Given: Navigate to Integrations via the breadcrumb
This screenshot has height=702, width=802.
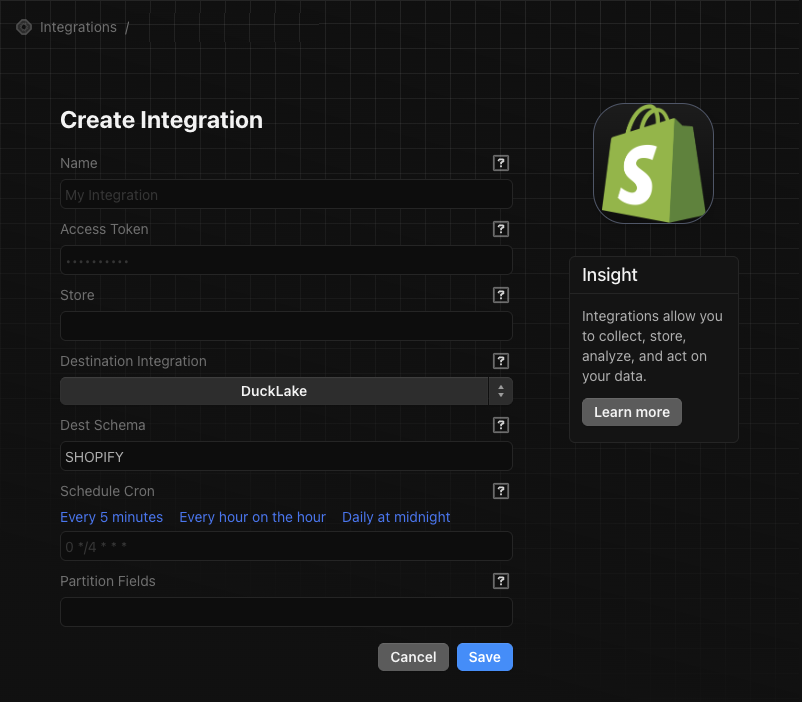Looking at the screenshot, I should click(78, 27).
